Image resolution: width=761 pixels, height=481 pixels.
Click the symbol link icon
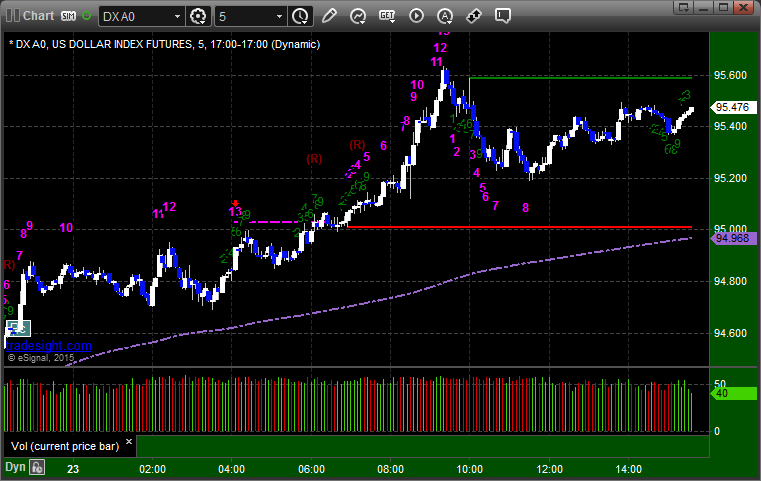[474, 16]
